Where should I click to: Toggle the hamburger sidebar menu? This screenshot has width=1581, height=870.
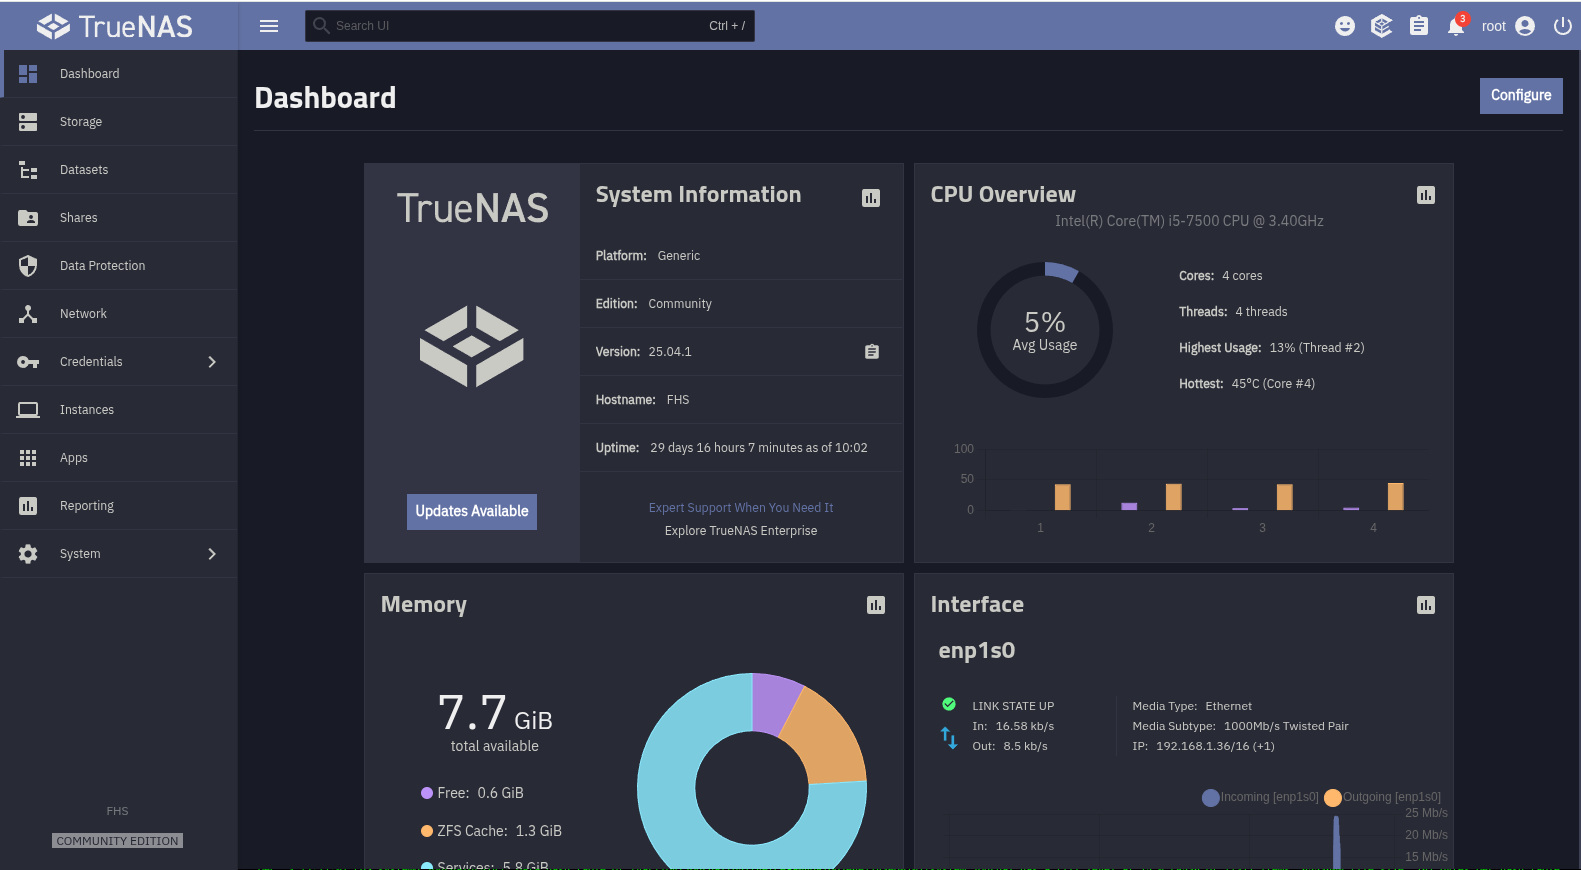pos(269,26)
